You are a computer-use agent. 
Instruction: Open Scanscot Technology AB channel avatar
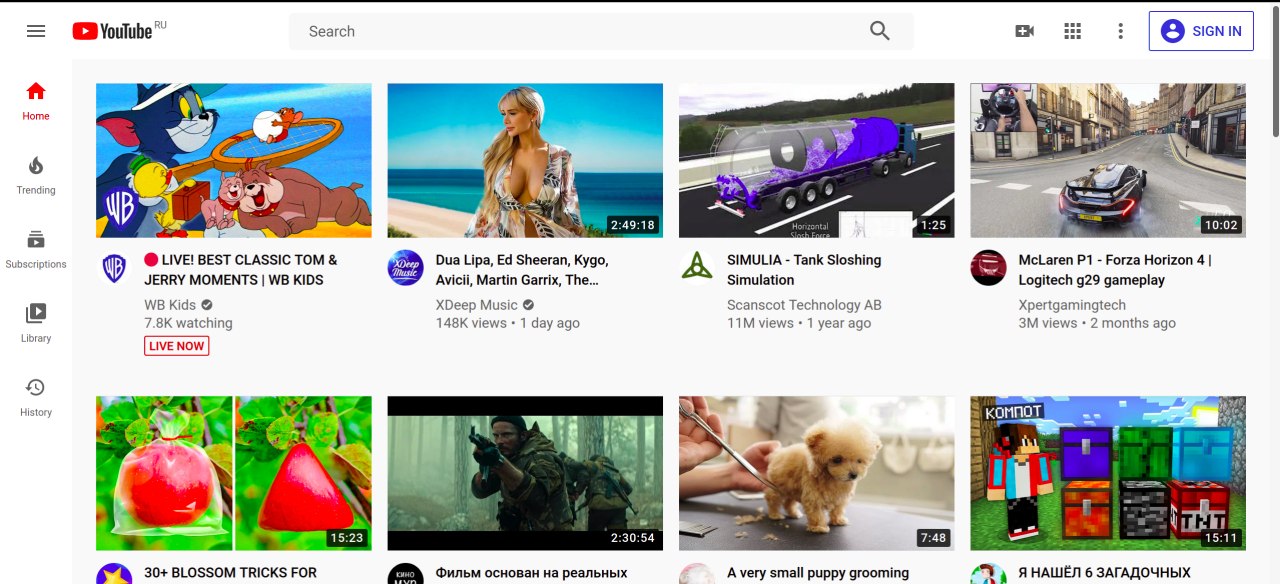[697, 268]
